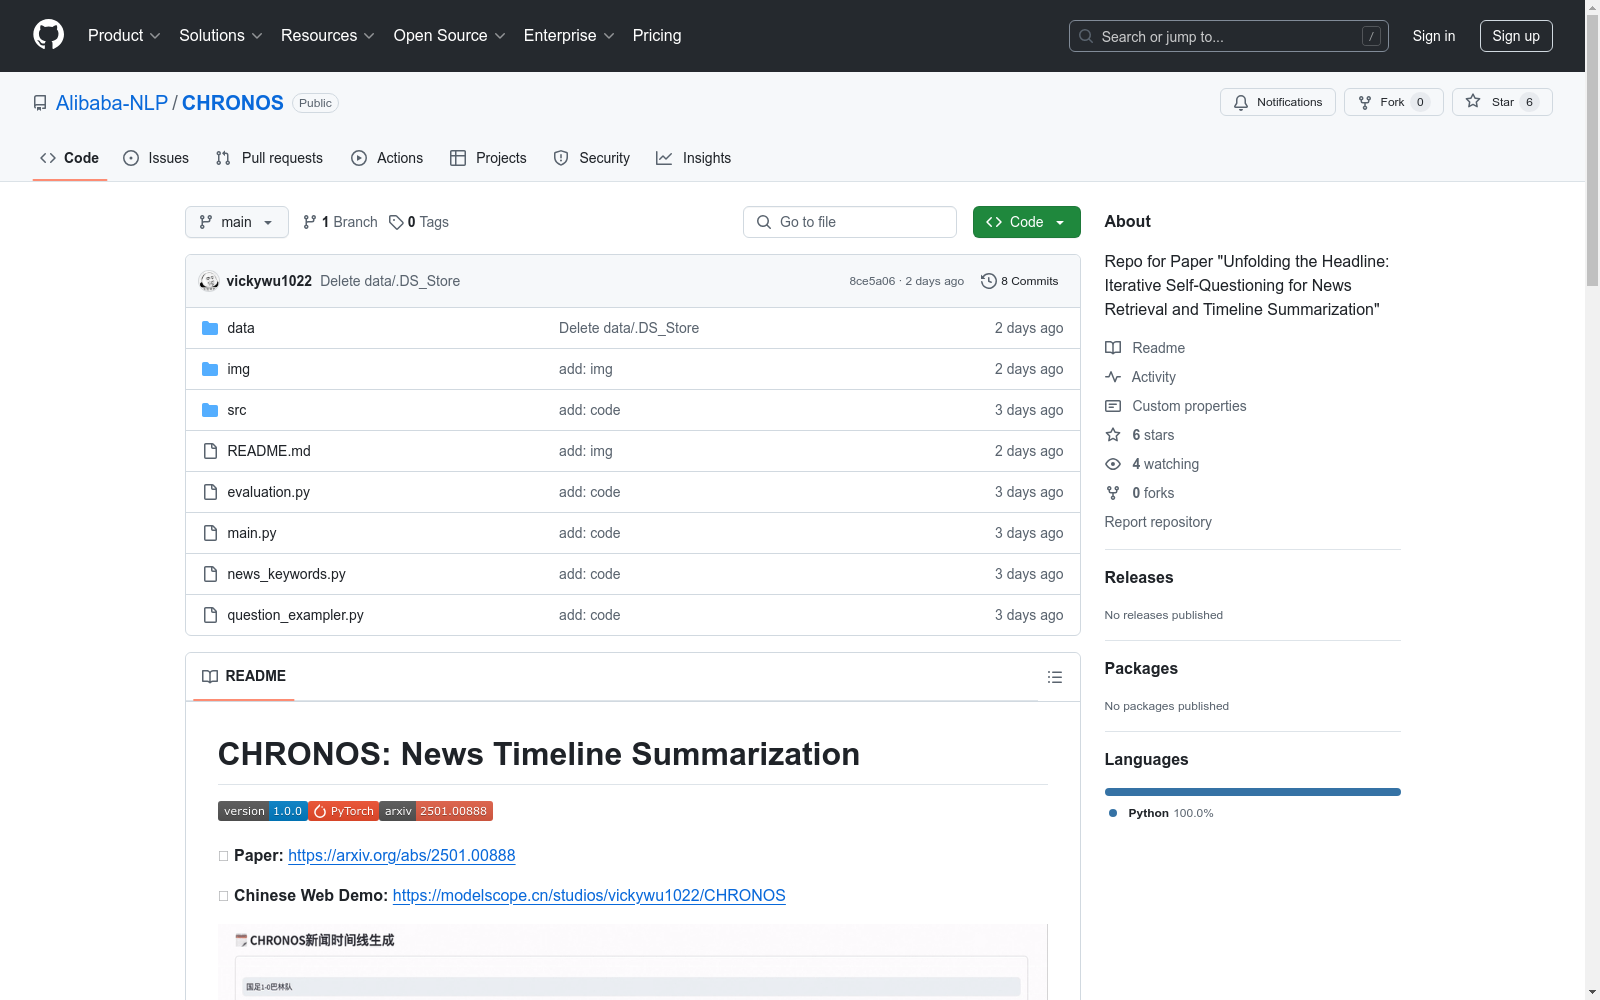
Task: Open the data row's Delete data/.DS_Store commit message
Action: click(629, 328)
